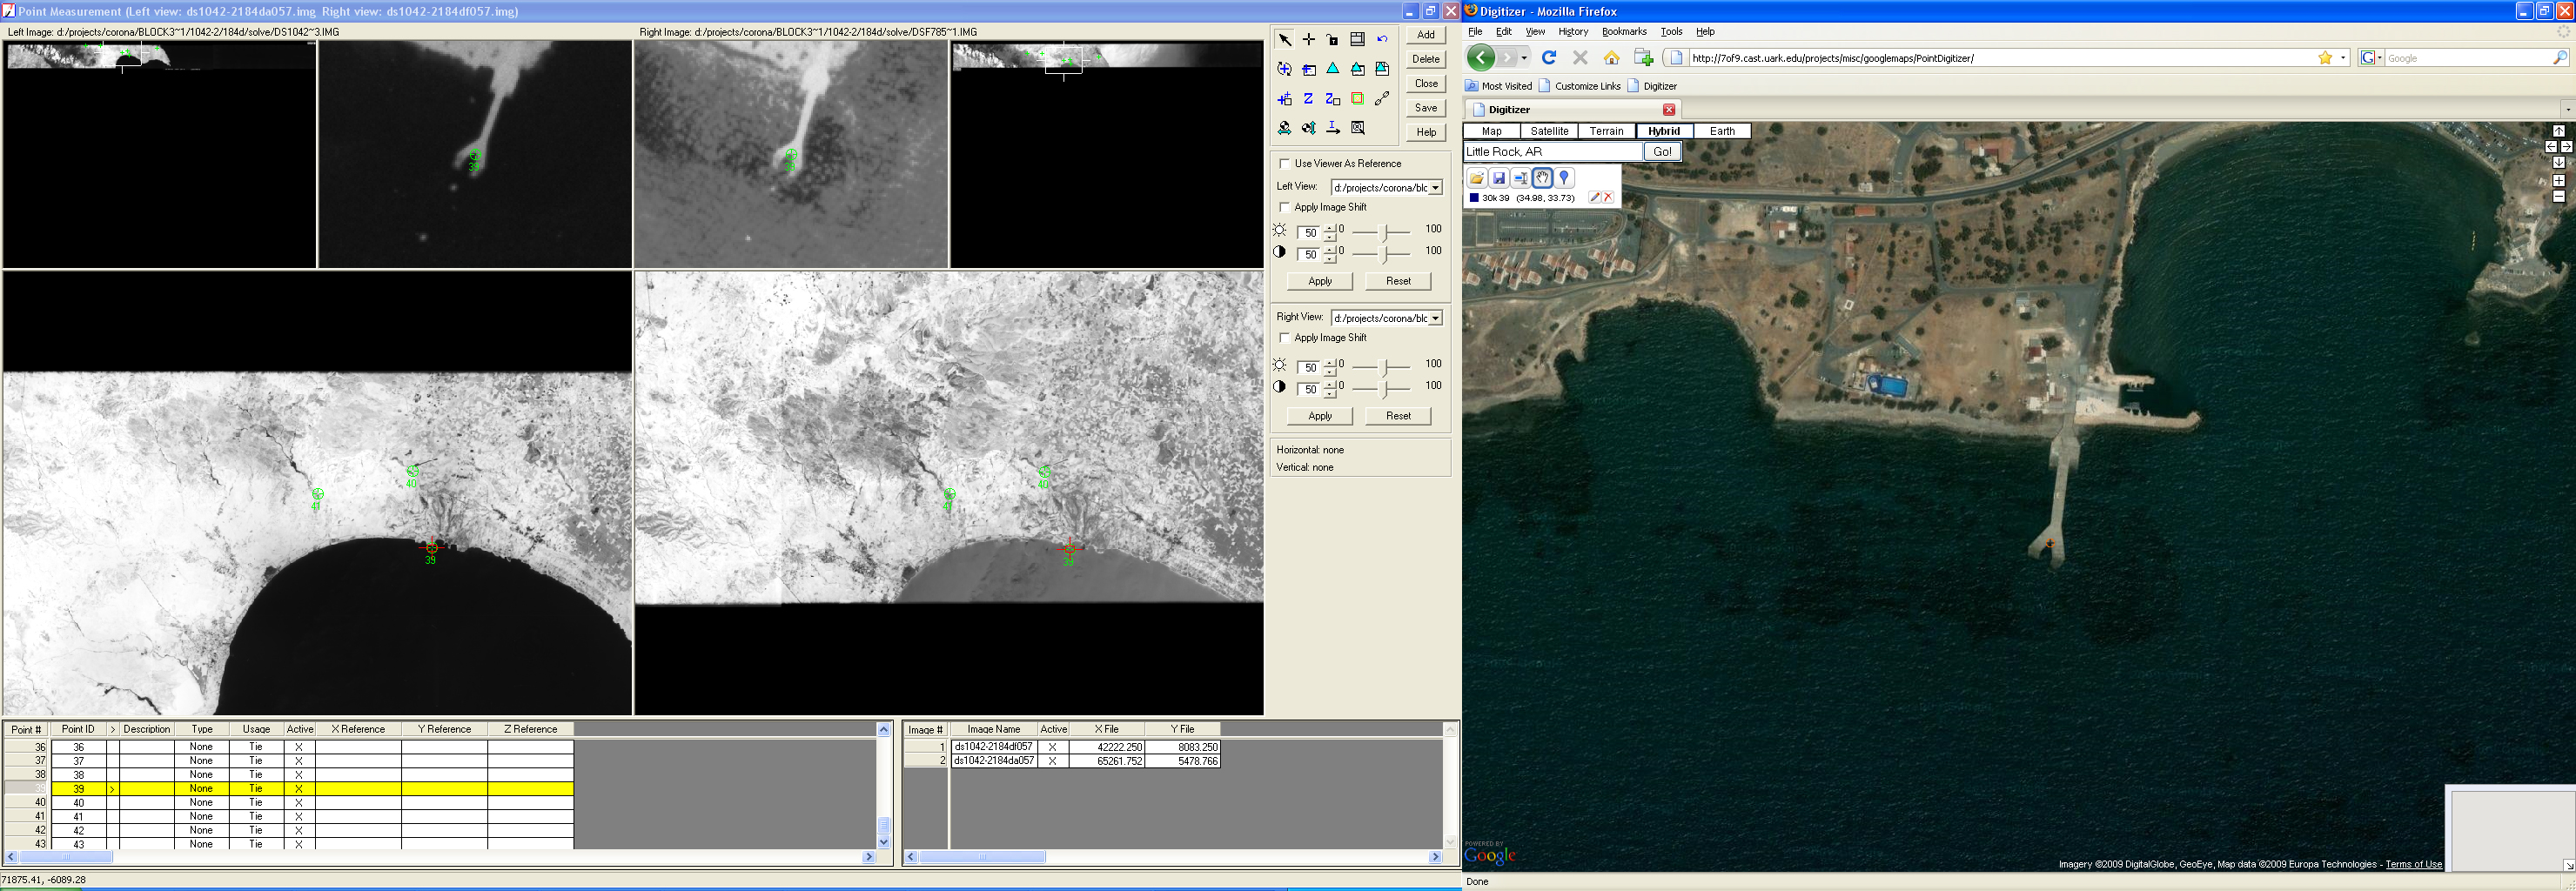Screen dimensions: 2576x891
Task: Toggle the padlock keep-tool icon
Action: point(1332,39)
